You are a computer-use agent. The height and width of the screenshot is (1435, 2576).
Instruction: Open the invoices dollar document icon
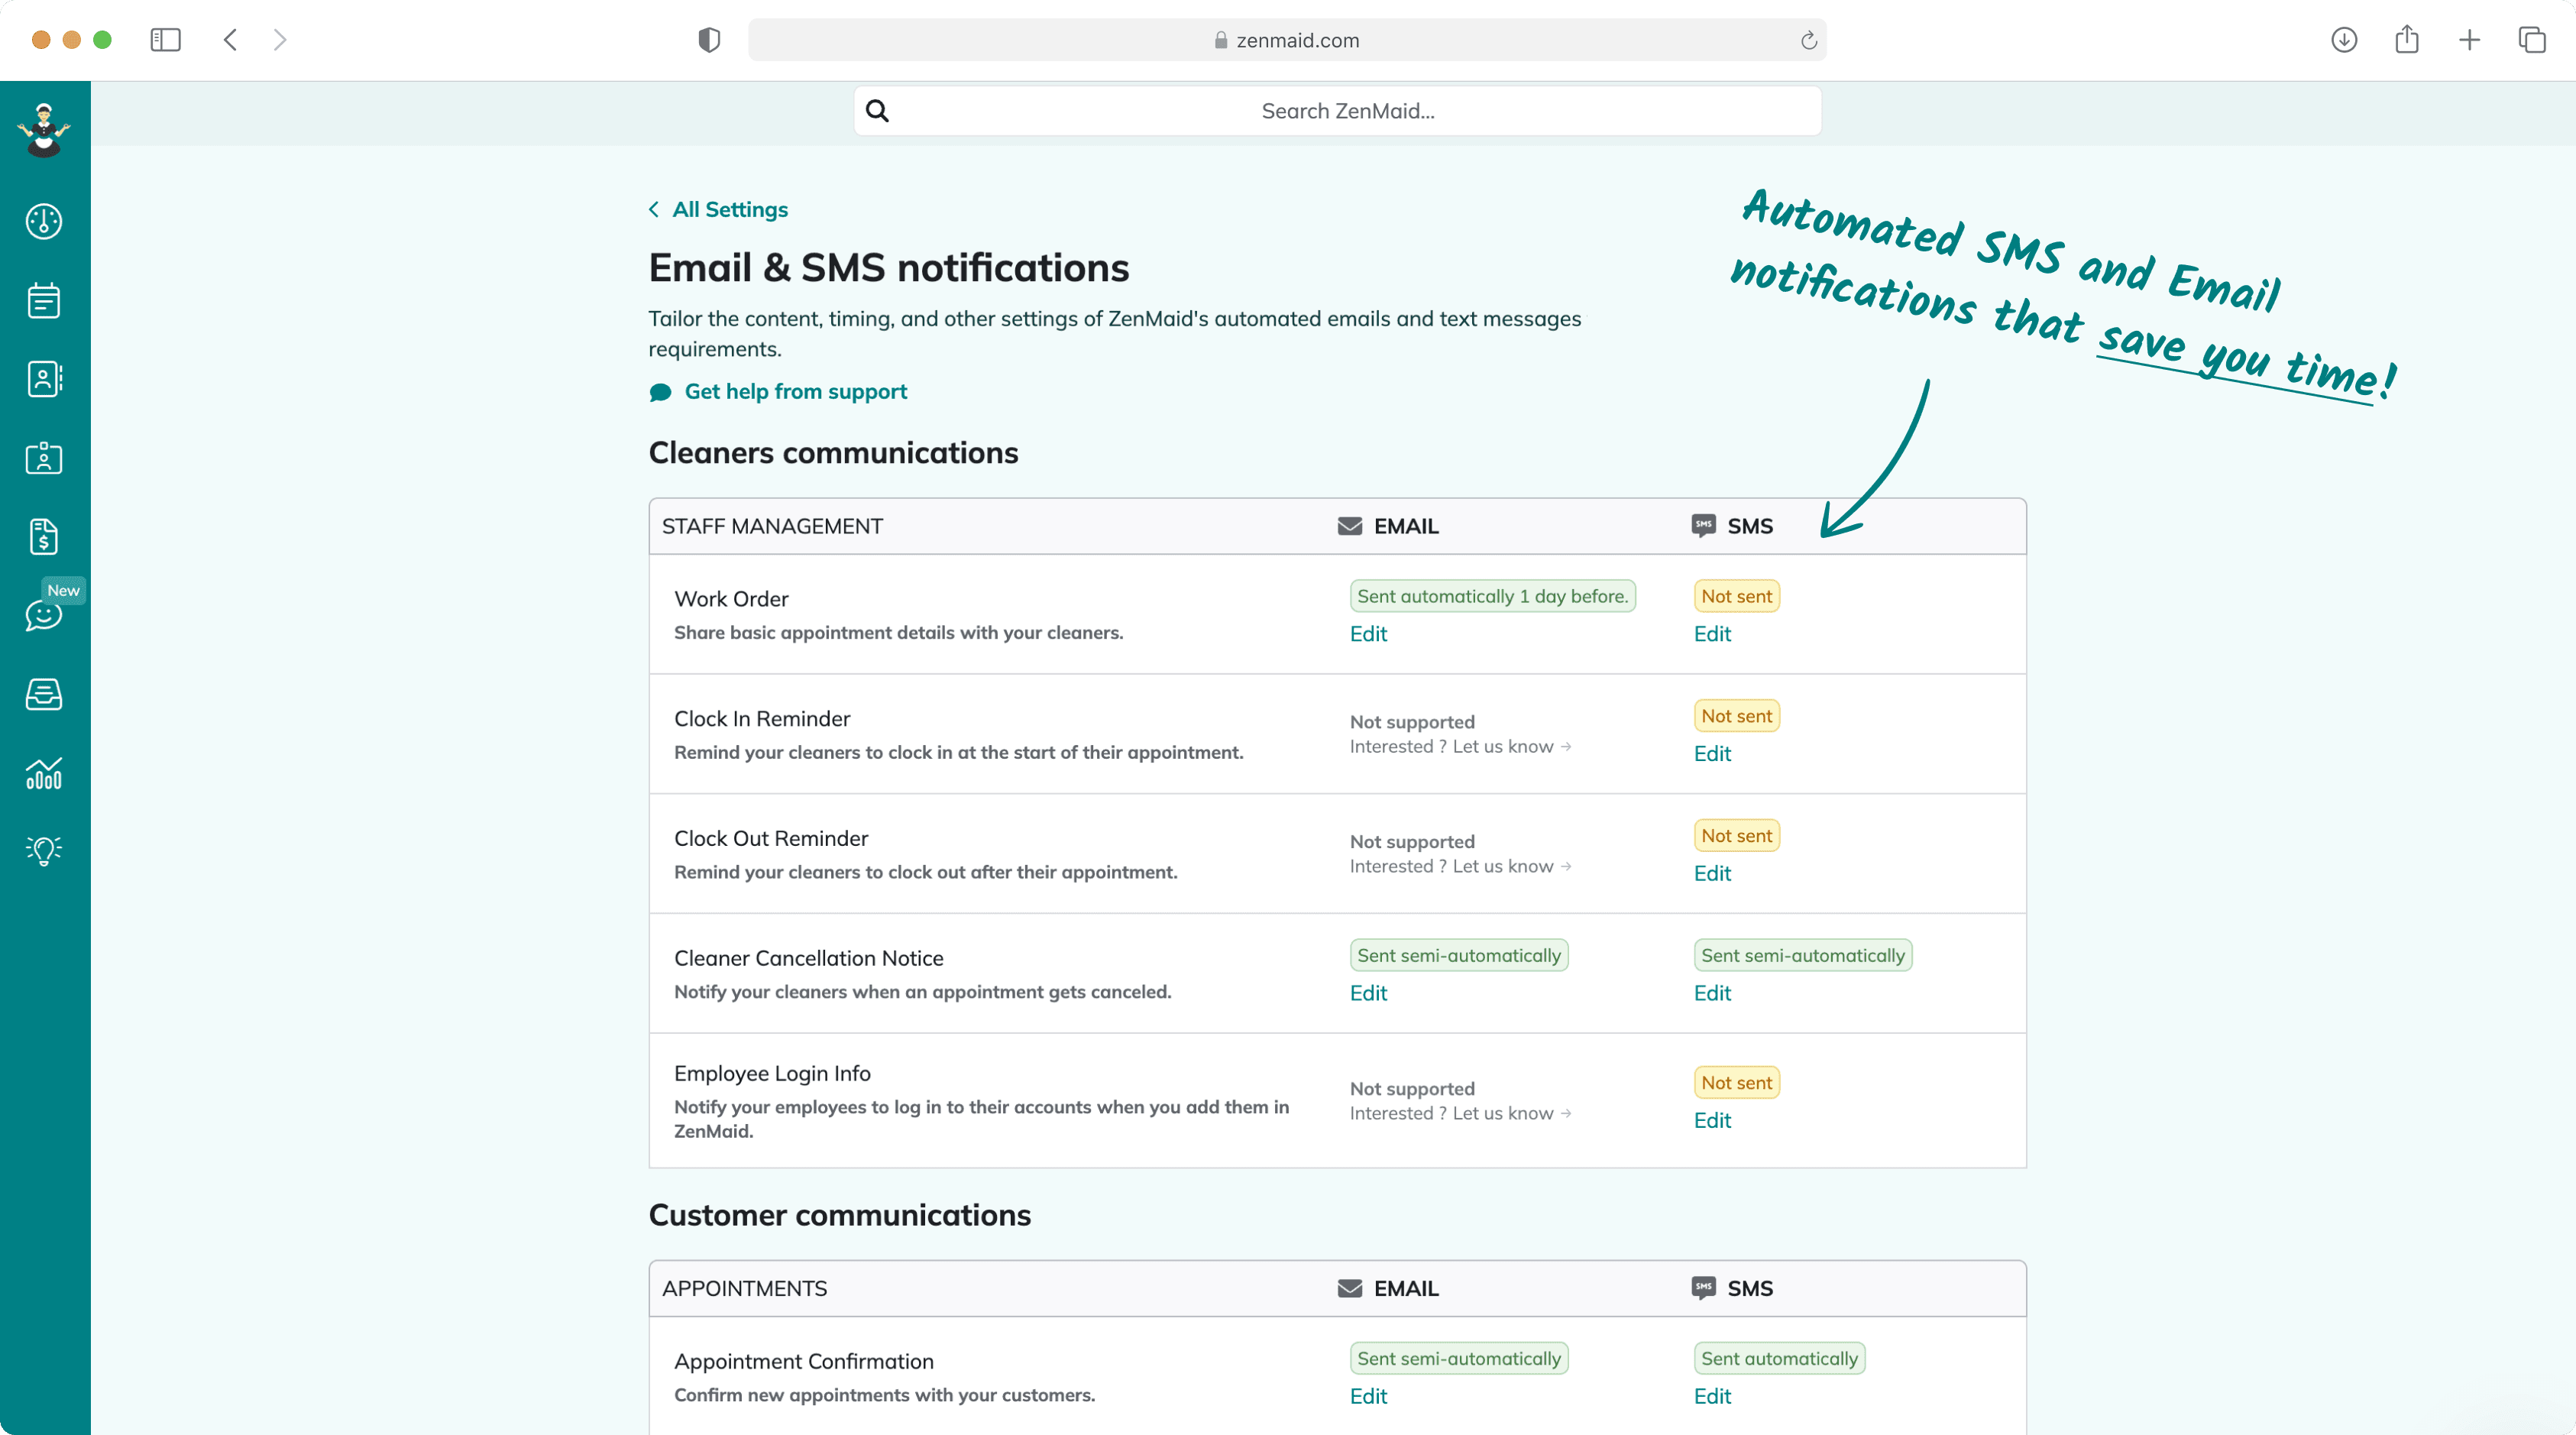[44, 537]
